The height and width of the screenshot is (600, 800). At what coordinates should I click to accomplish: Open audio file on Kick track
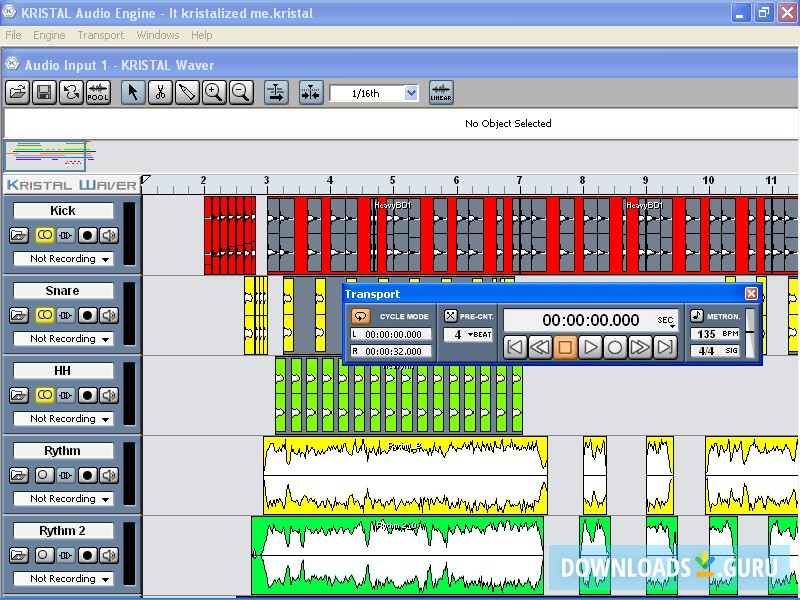(x=20, y=235)
